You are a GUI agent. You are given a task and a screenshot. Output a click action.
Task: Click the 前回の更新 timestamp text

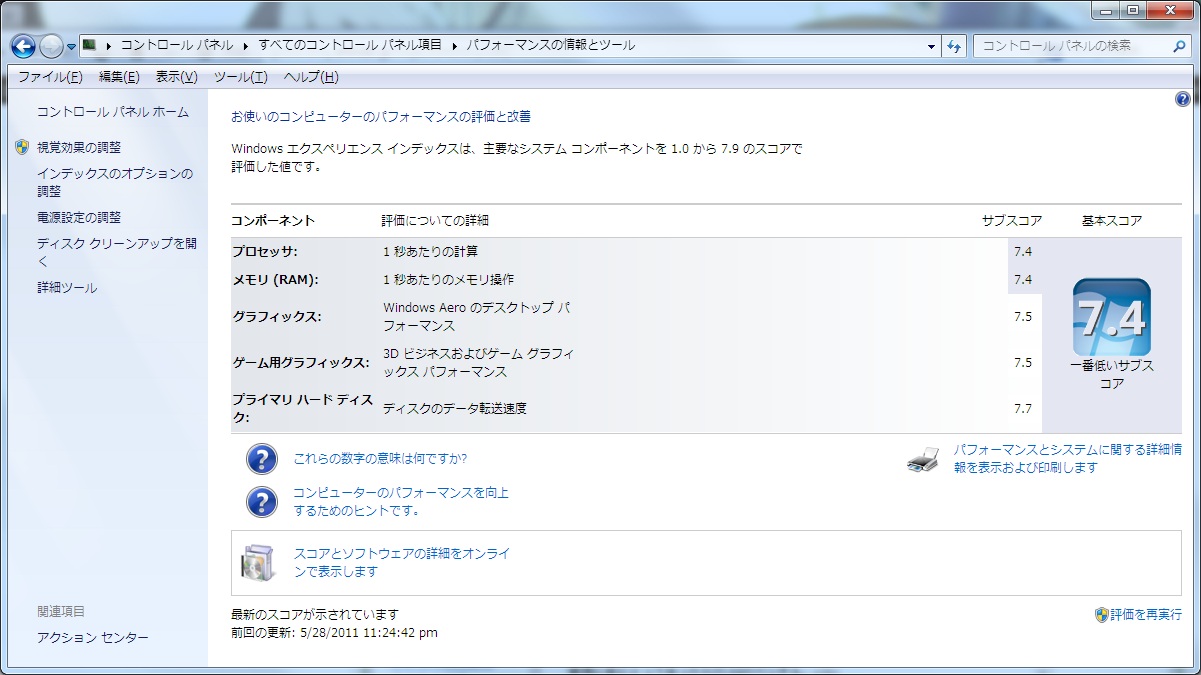tap(334, 633)
